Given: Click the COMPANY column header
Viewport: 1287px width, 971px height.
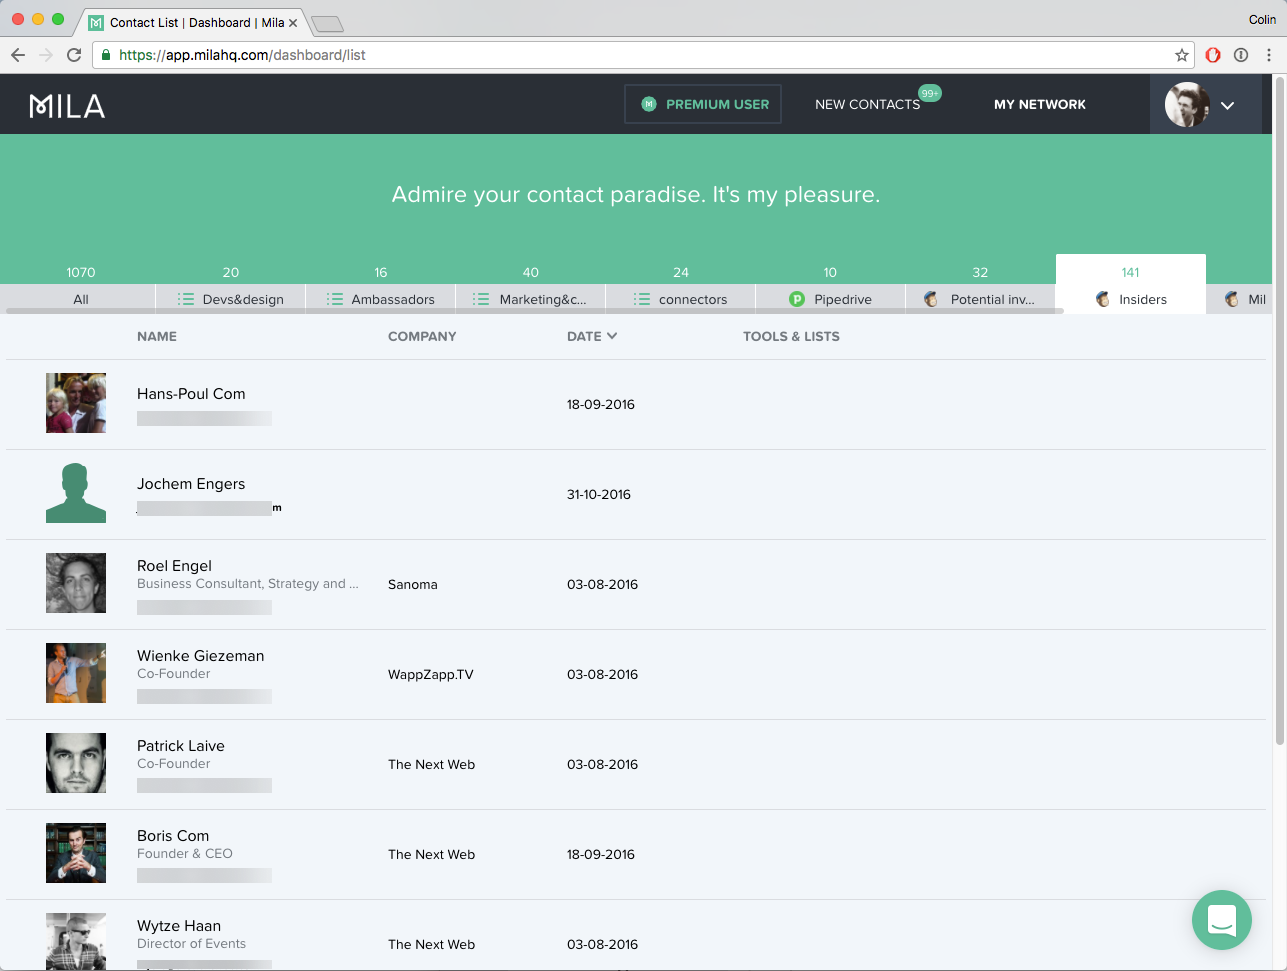Looking at the screenshot, I should point(422,336).
